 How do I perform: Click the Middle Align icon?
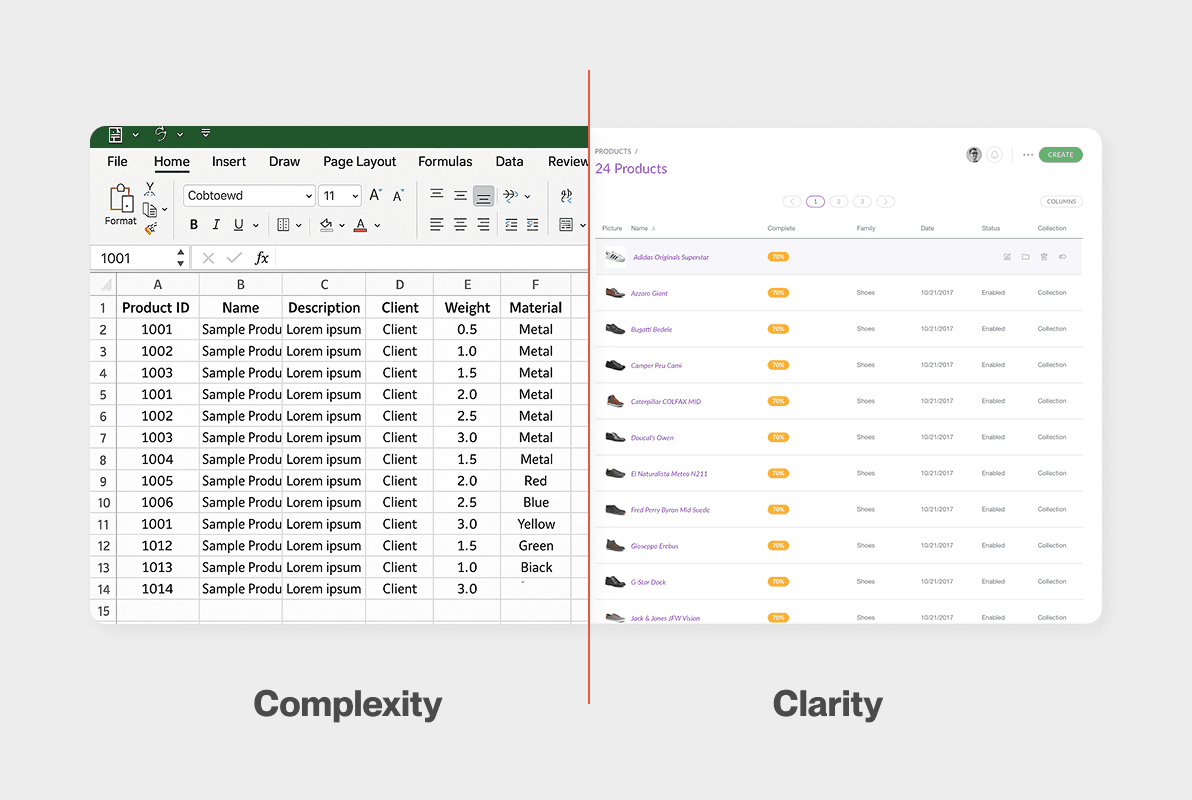tap(461, 195)
